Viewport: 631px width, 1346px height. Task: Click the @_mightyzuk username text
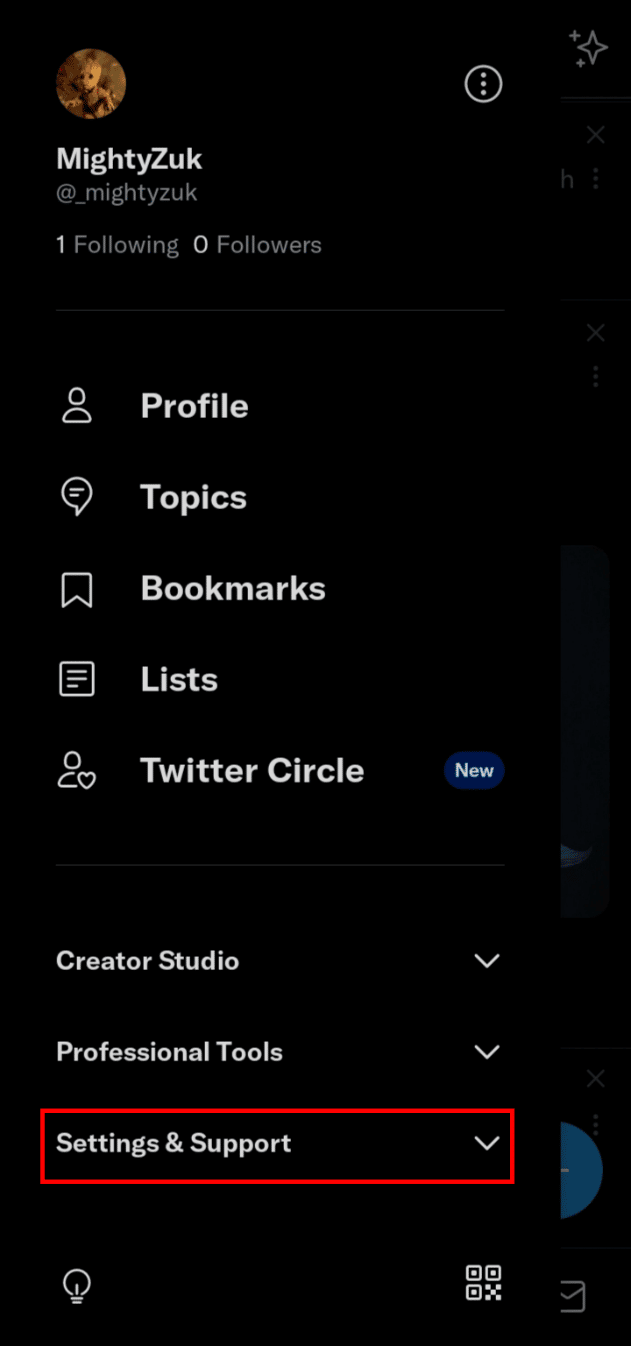coord(127,193)
